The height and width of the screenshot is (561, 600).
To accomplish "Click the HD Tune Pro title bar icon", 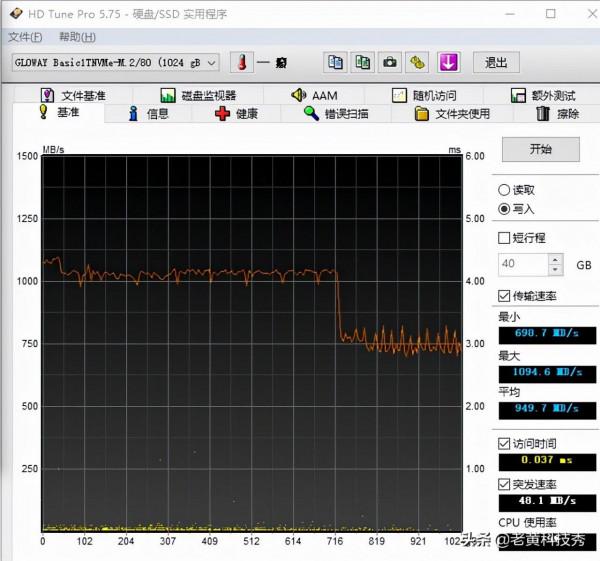I will coord(16,14).
